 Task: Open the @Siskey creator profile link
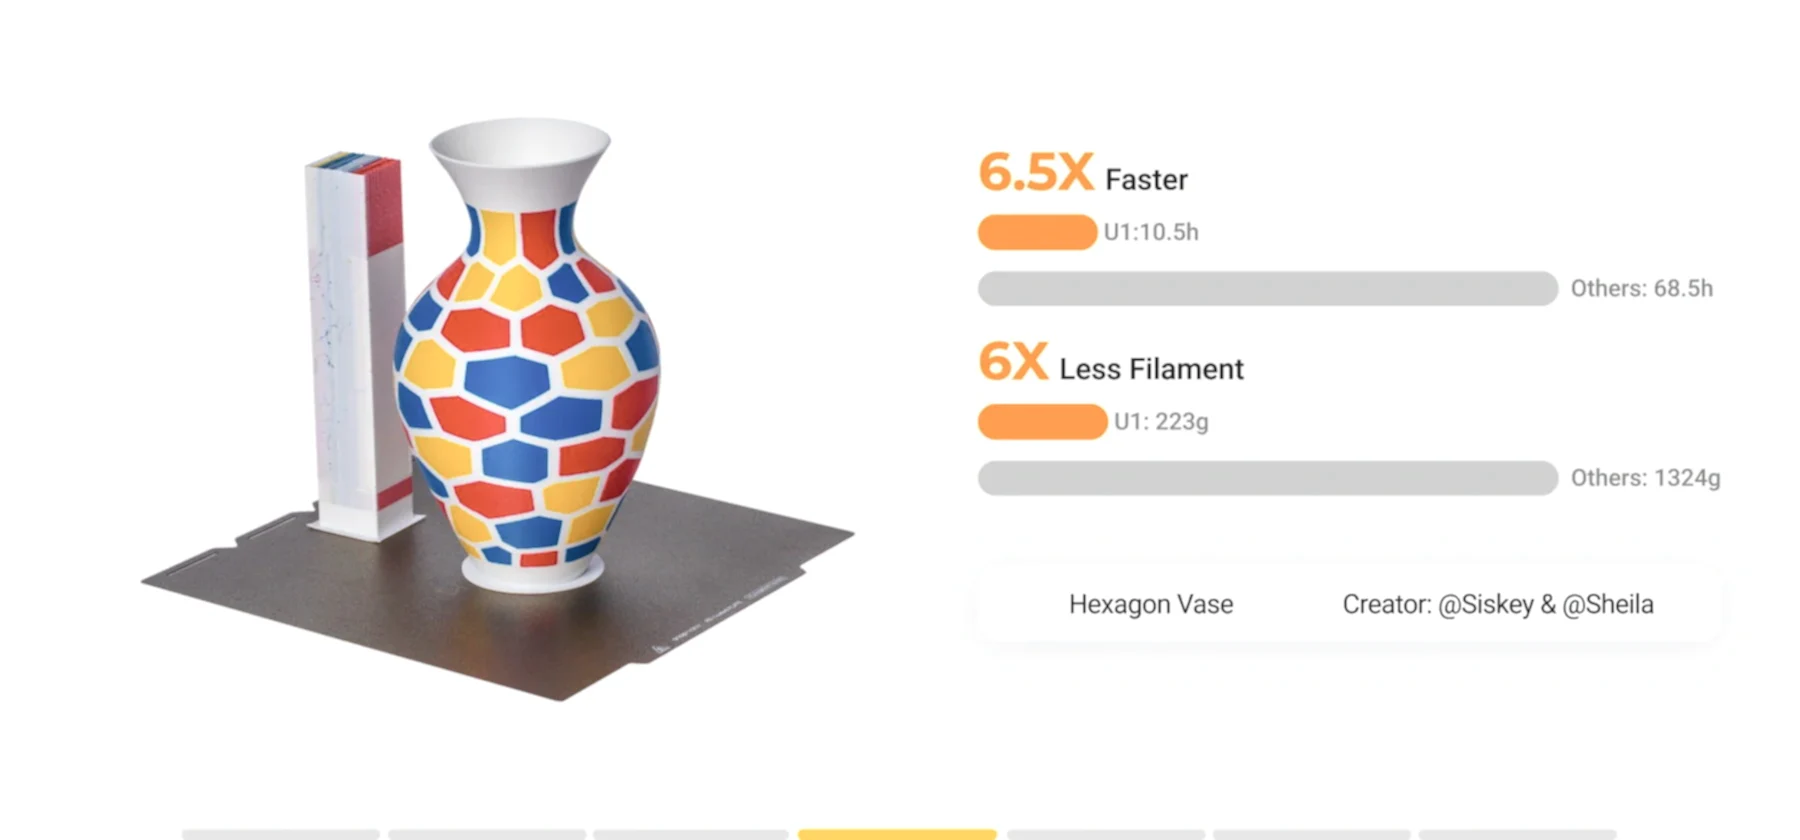pos(1485,604)
